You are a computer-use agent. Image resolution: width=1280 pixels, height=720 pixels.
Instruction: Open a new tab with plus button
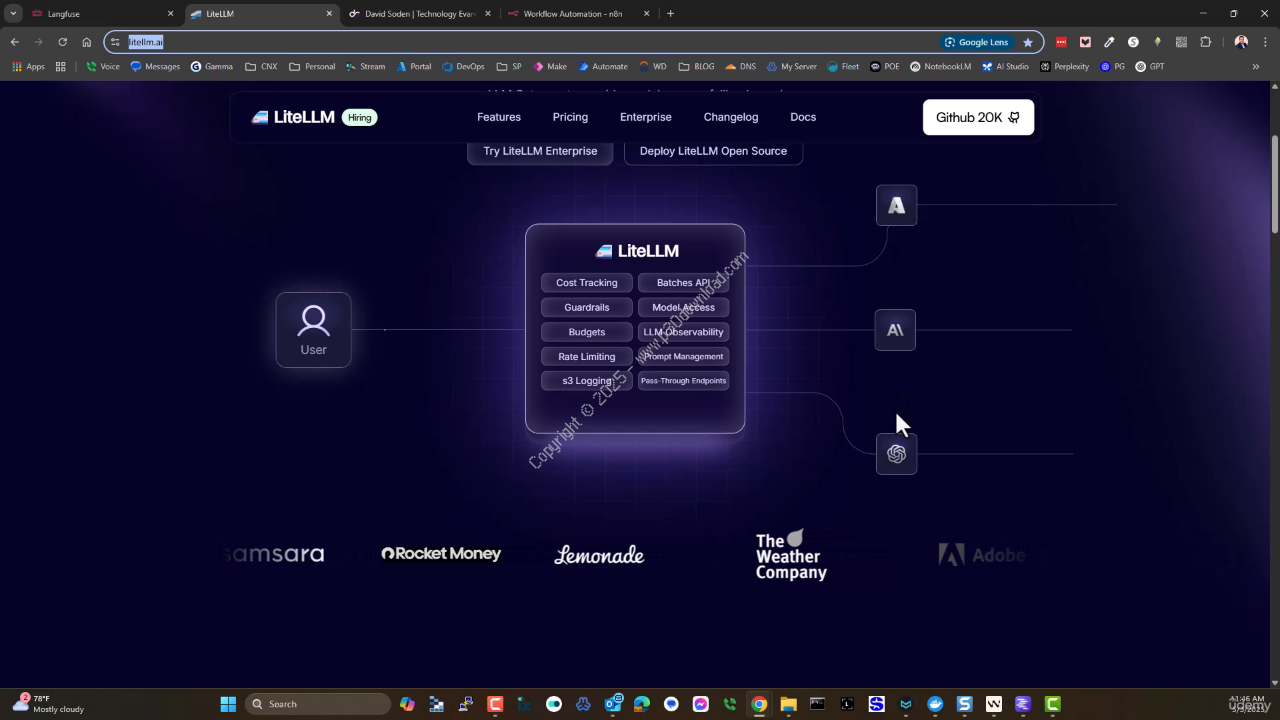pyautogui.click(x=670, y=14)
